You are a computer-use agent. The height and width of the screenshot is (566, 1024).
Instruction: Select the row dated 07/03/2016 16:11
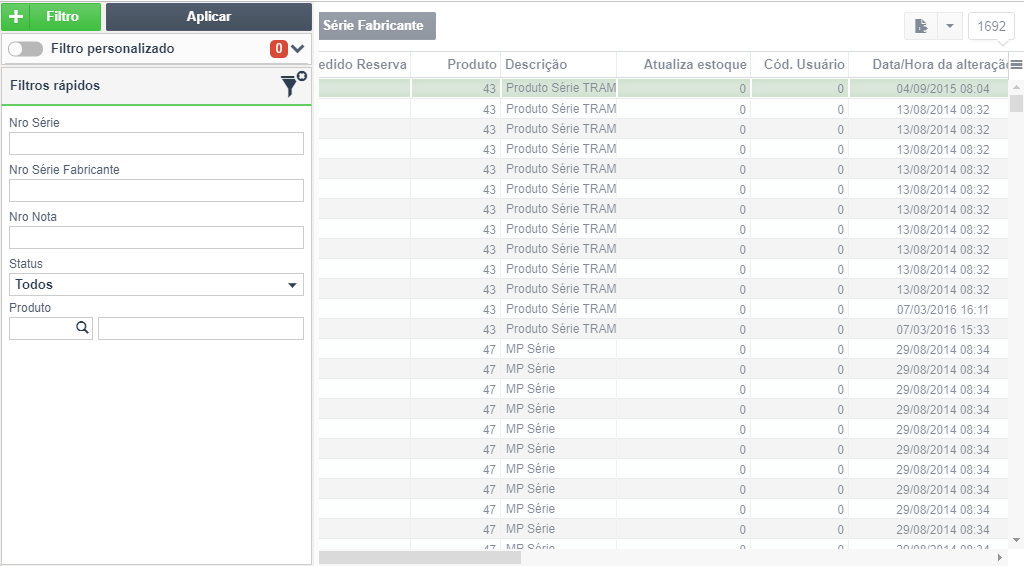[664, 309]
